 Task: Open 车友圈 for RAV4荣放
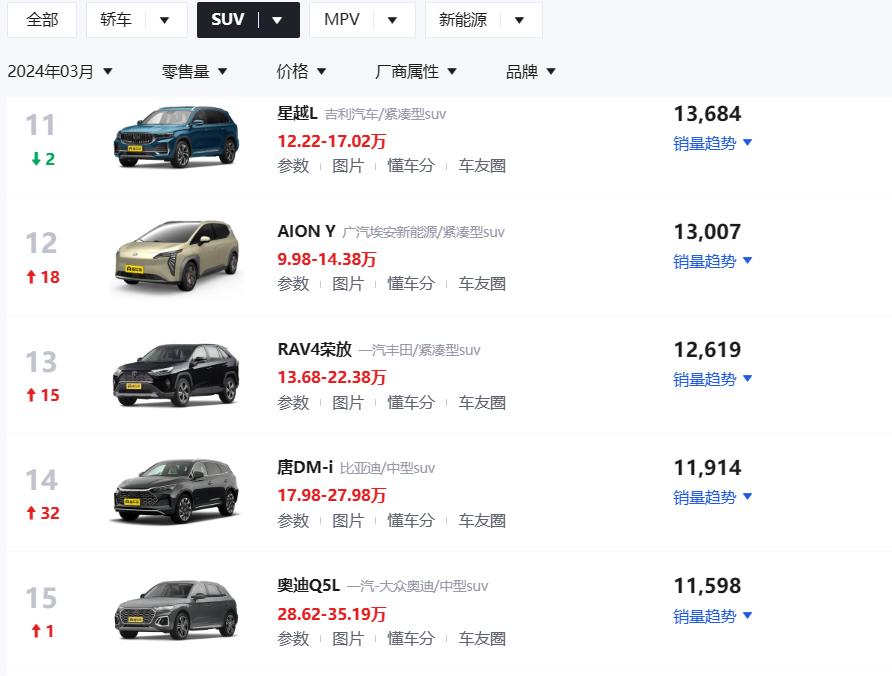tap(482, 403)
